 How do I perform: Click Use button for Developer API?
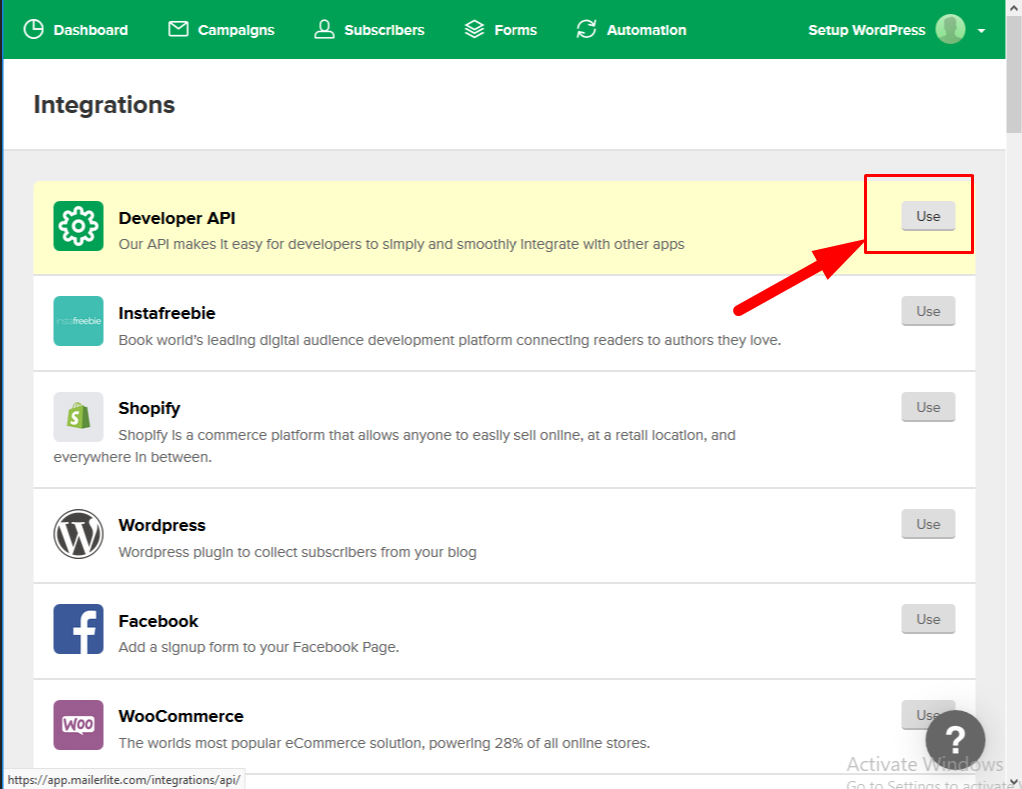point(928,216)
